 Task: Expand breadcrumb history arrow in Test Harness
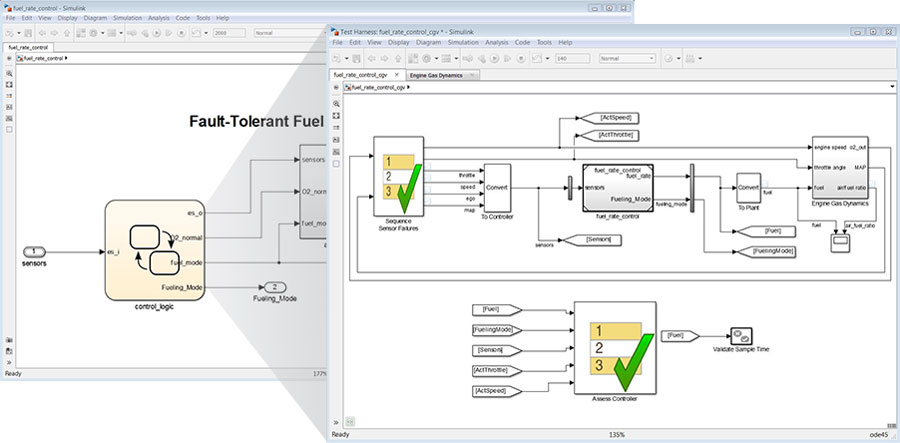tap(894, 87)
